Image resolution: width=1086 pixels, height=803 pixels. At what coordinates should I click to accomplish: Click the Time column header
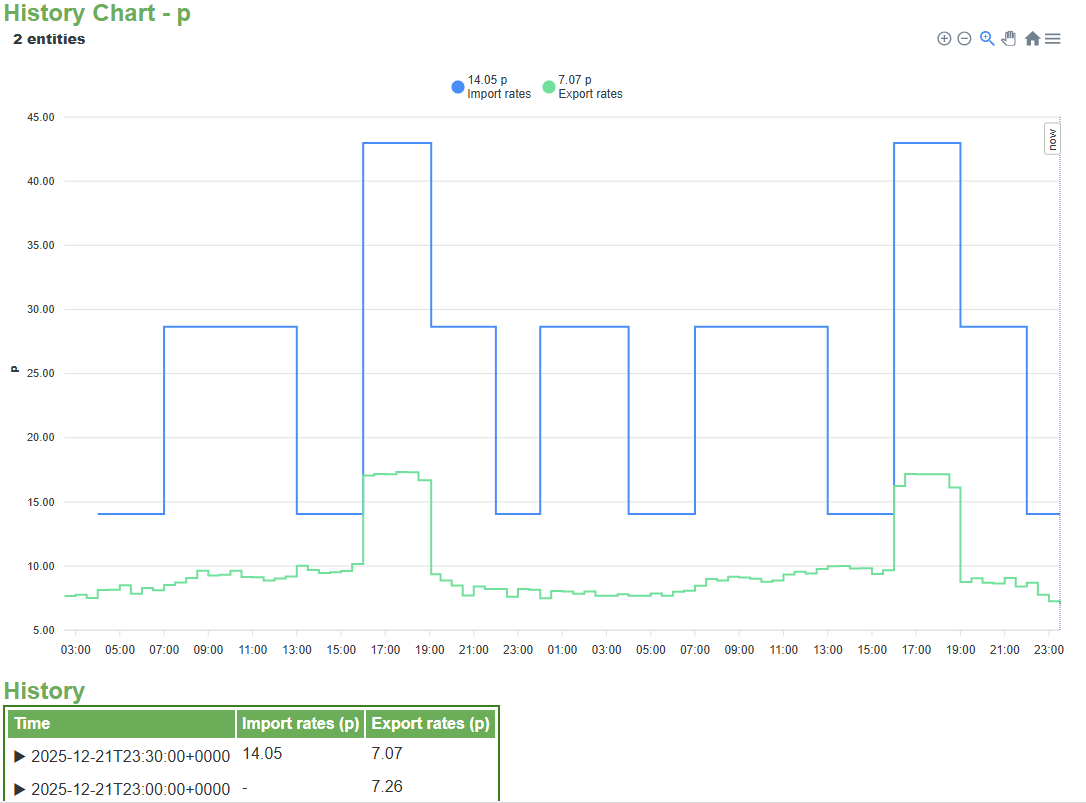[x=121, y=723]
